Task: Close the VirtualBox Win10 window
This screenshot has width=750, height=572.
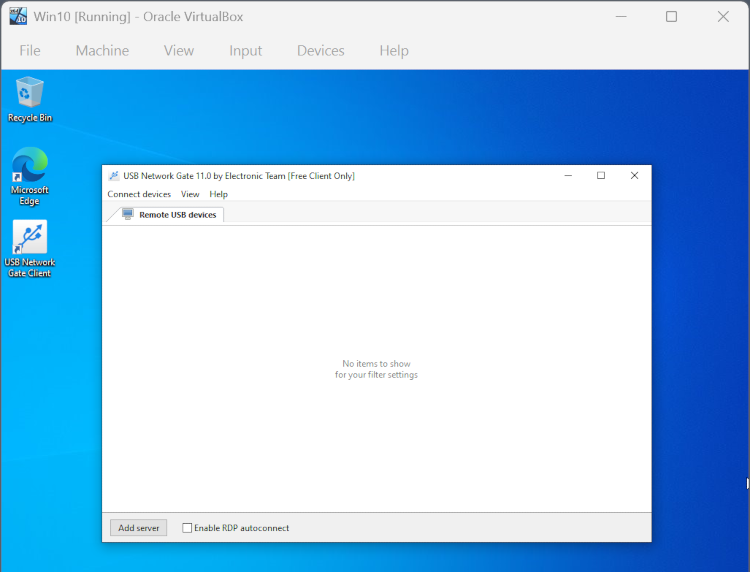Action: click(x=723, y=17)
